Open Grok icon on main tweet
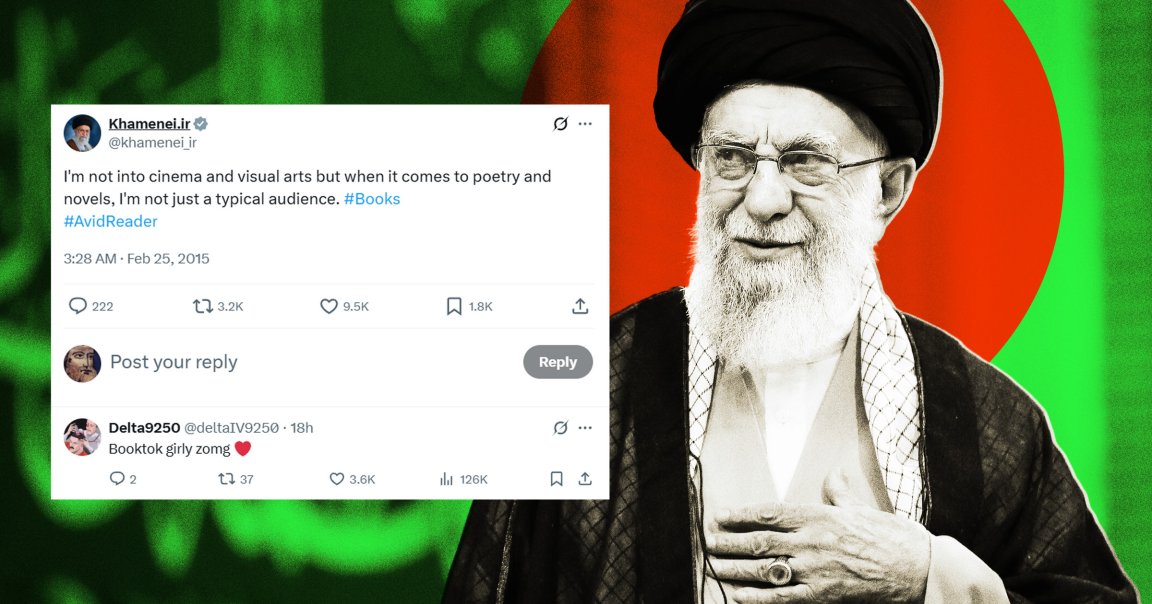 tap(561, 123)
